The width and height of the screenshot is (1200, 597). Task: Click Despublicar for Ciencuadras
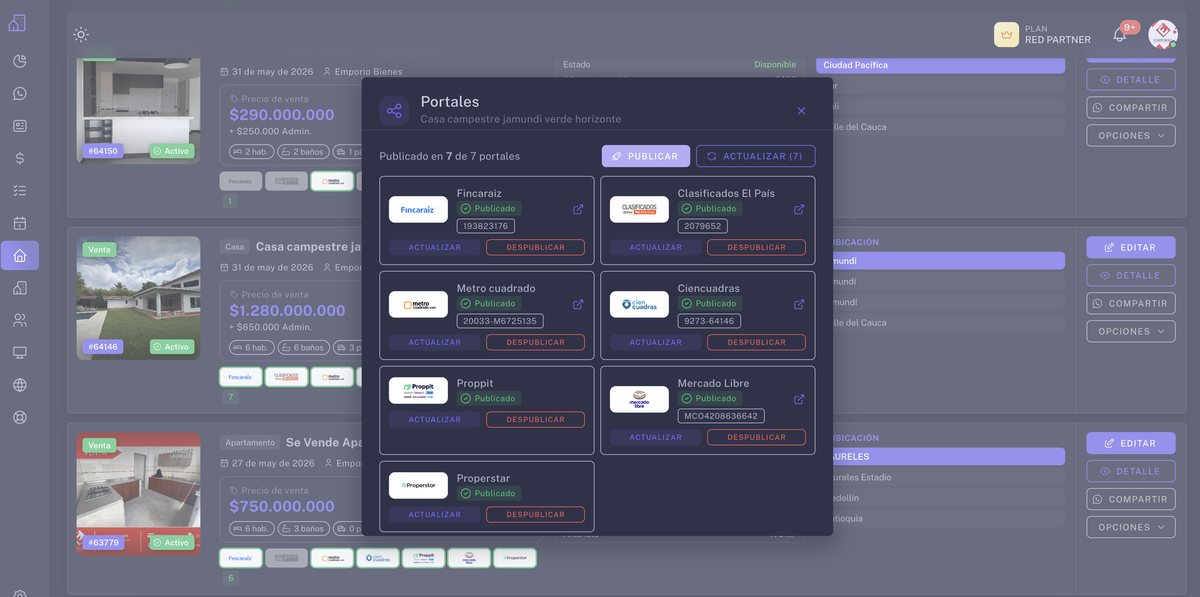(x=756, y=342)
